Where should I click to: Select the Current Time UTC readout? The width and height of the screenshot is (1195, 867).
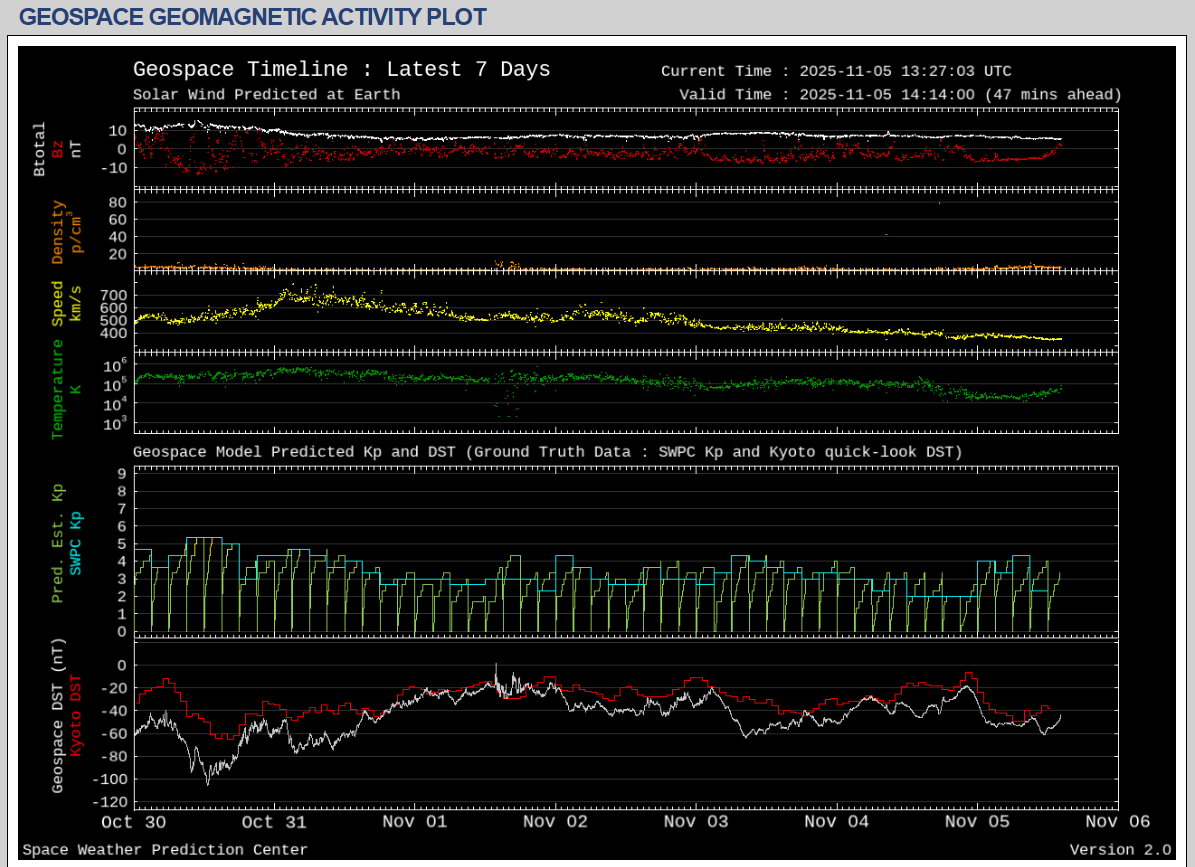[x=836, y=71]
